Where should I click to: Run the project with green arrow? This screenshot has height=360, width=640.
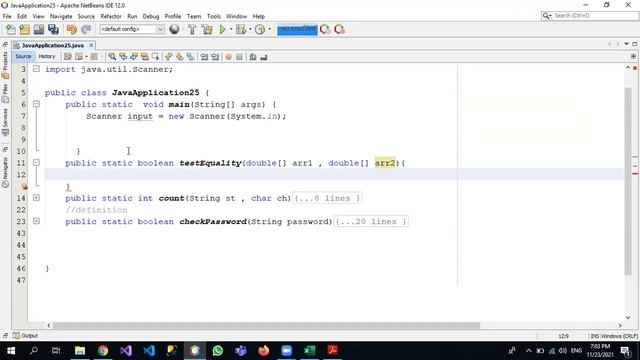(x=222, y=29)
